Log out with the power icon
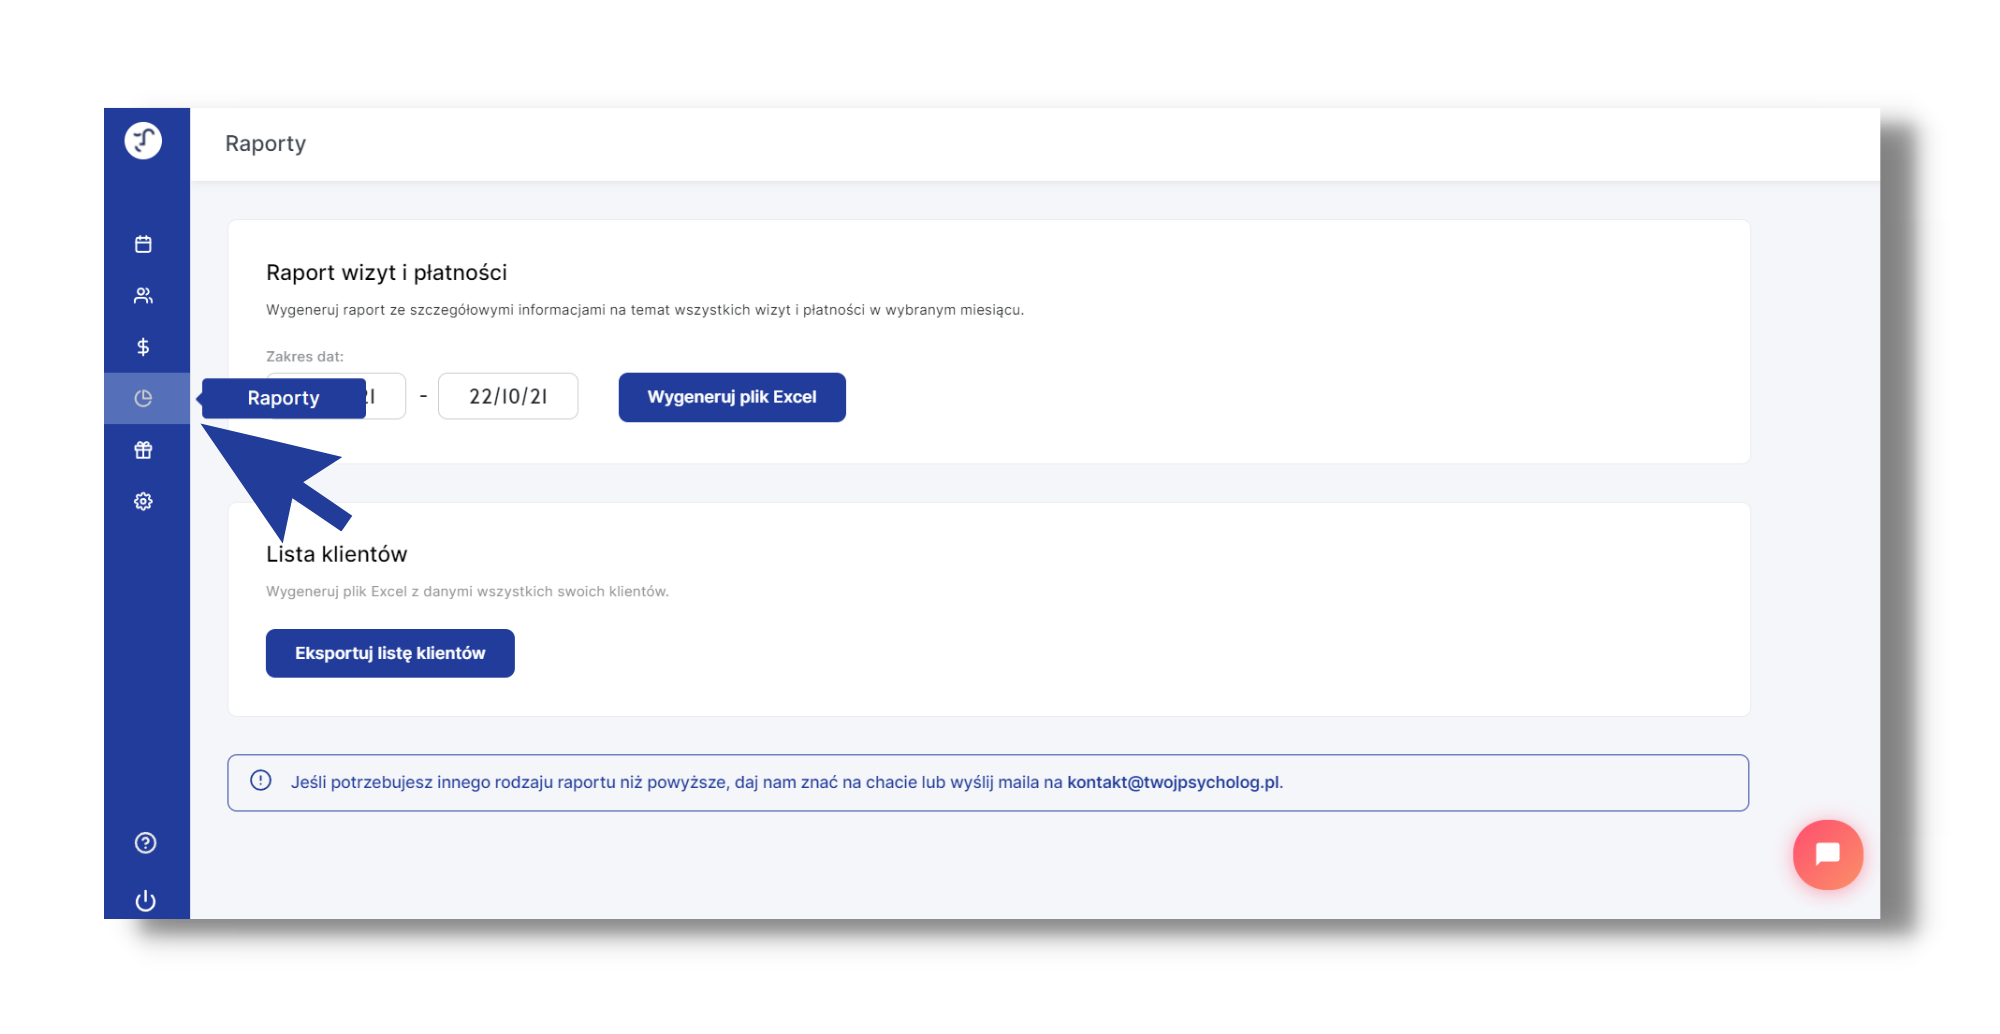 click(x=145, y=900)
